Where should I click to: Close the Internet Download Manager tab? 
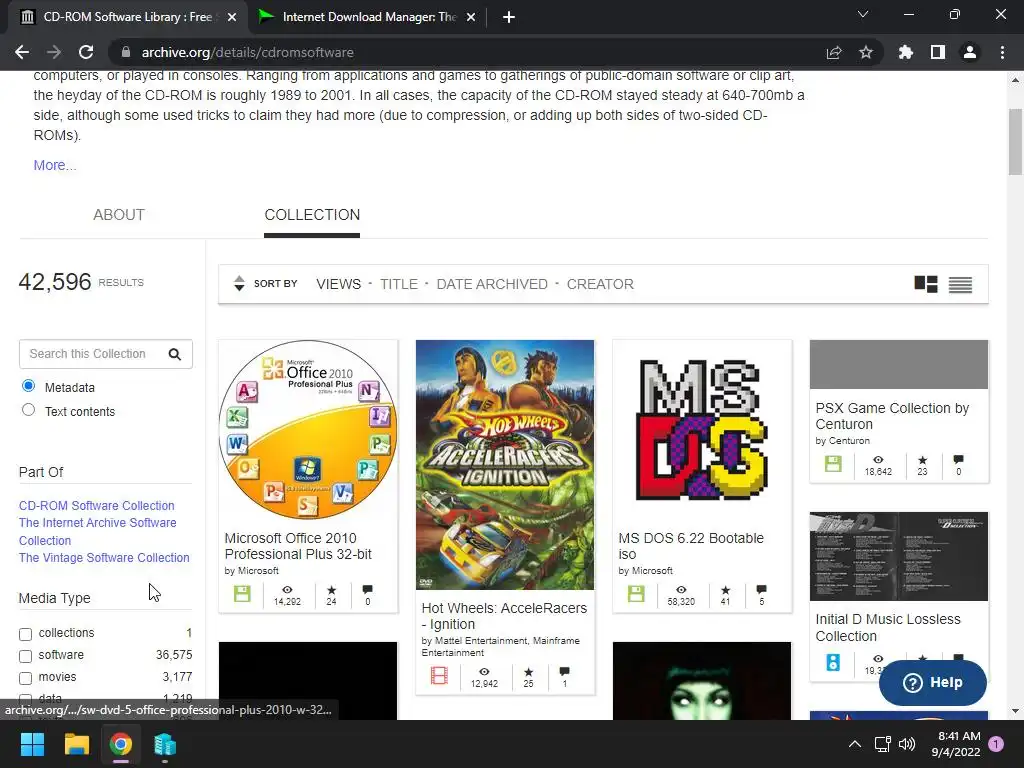click(x=471, y=17)
